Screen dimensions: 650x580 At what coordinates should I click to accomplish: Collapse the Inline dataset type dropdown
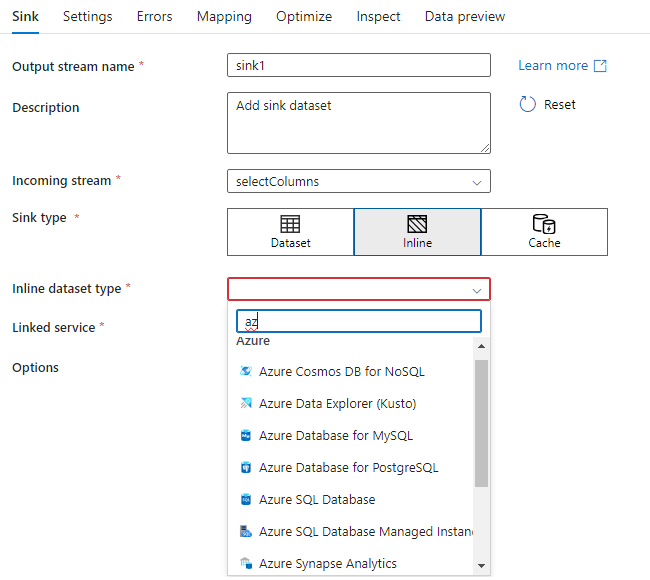[476, 290]
